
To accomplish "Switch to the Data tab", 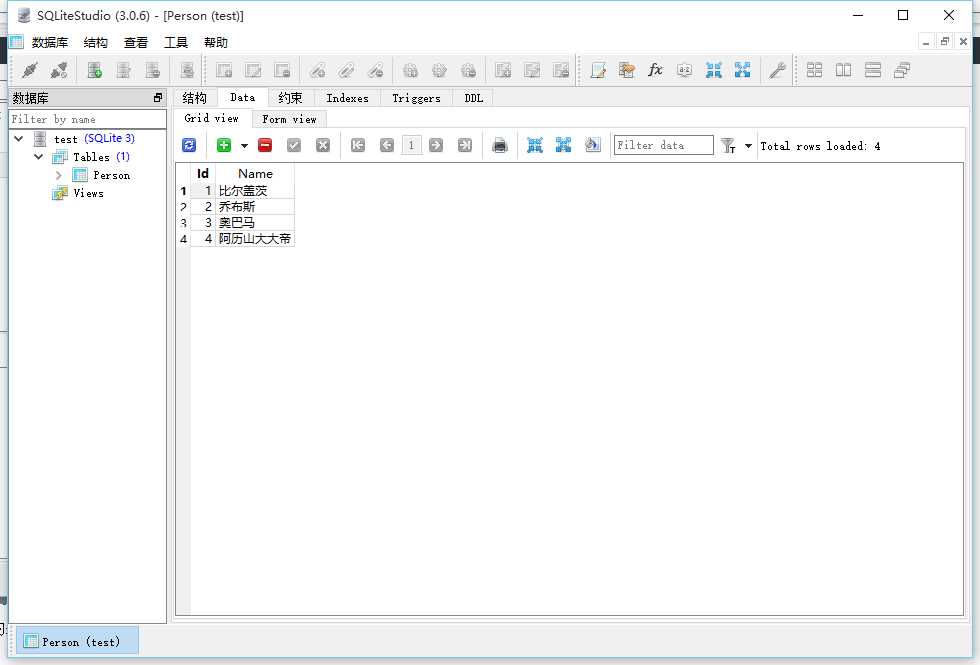I will pos(242,98).
